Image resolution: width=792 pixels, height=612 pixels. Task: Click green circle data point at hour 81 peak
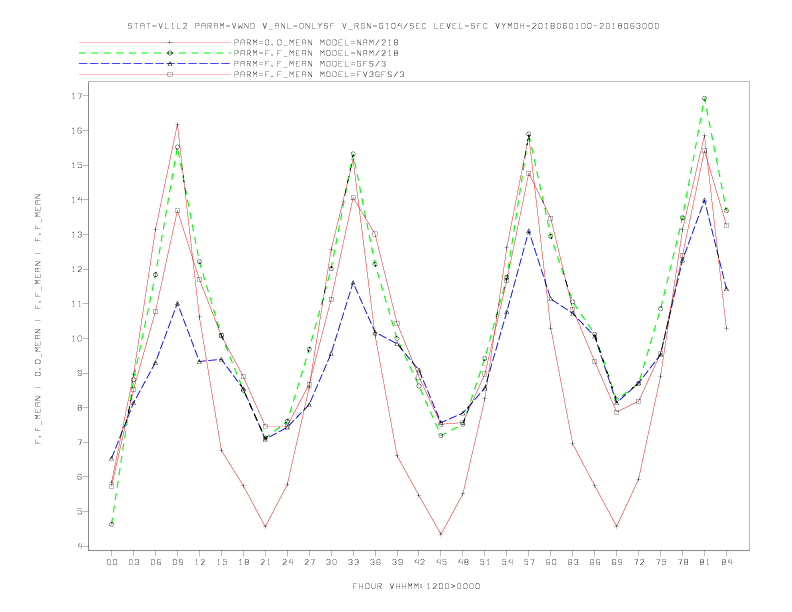(x=704, y=98)
